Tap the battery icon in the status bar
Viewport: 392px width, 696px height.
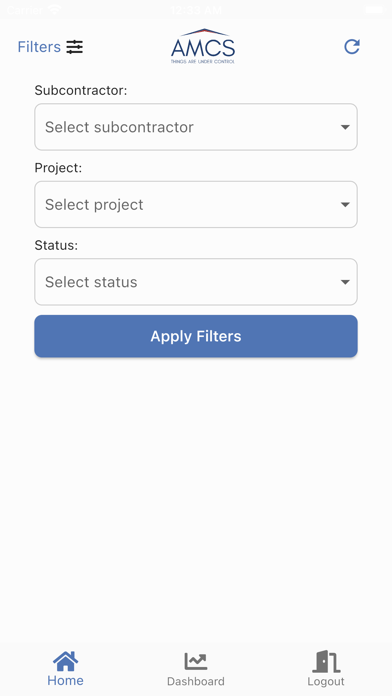(x=374, y=9)
